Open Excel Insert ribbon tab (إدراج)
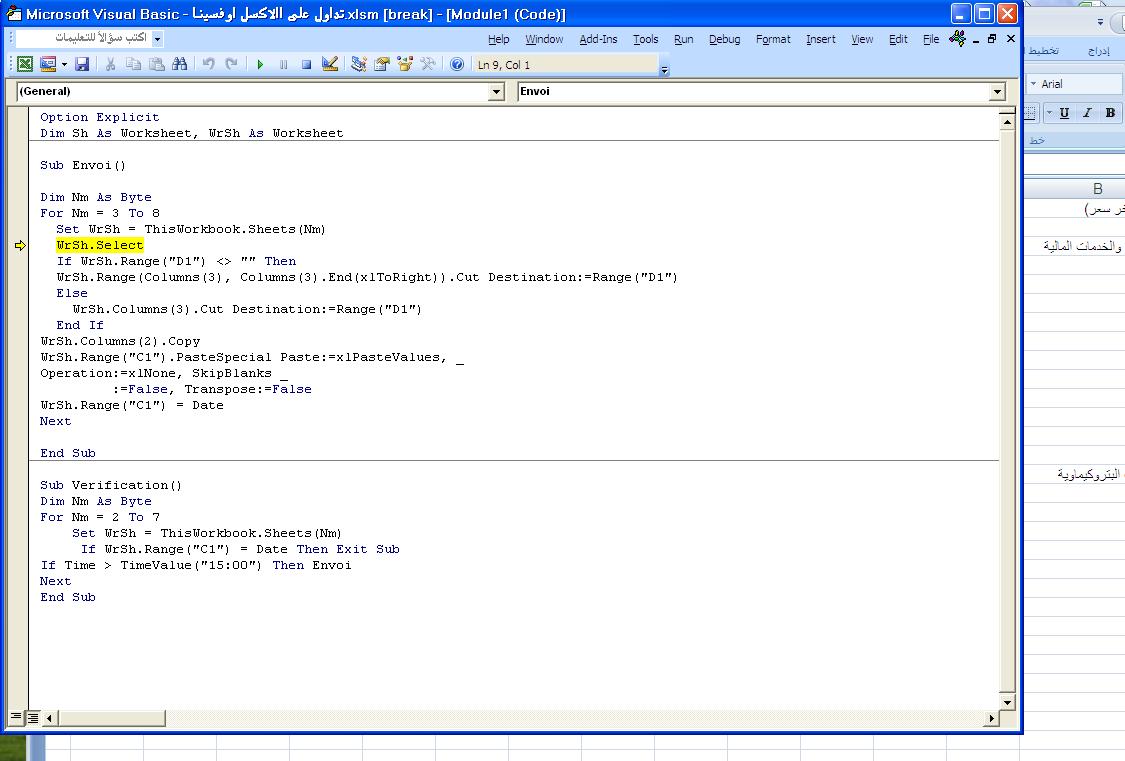Viewport: 1125px width, 761px height. click(x=1098, y=51)
